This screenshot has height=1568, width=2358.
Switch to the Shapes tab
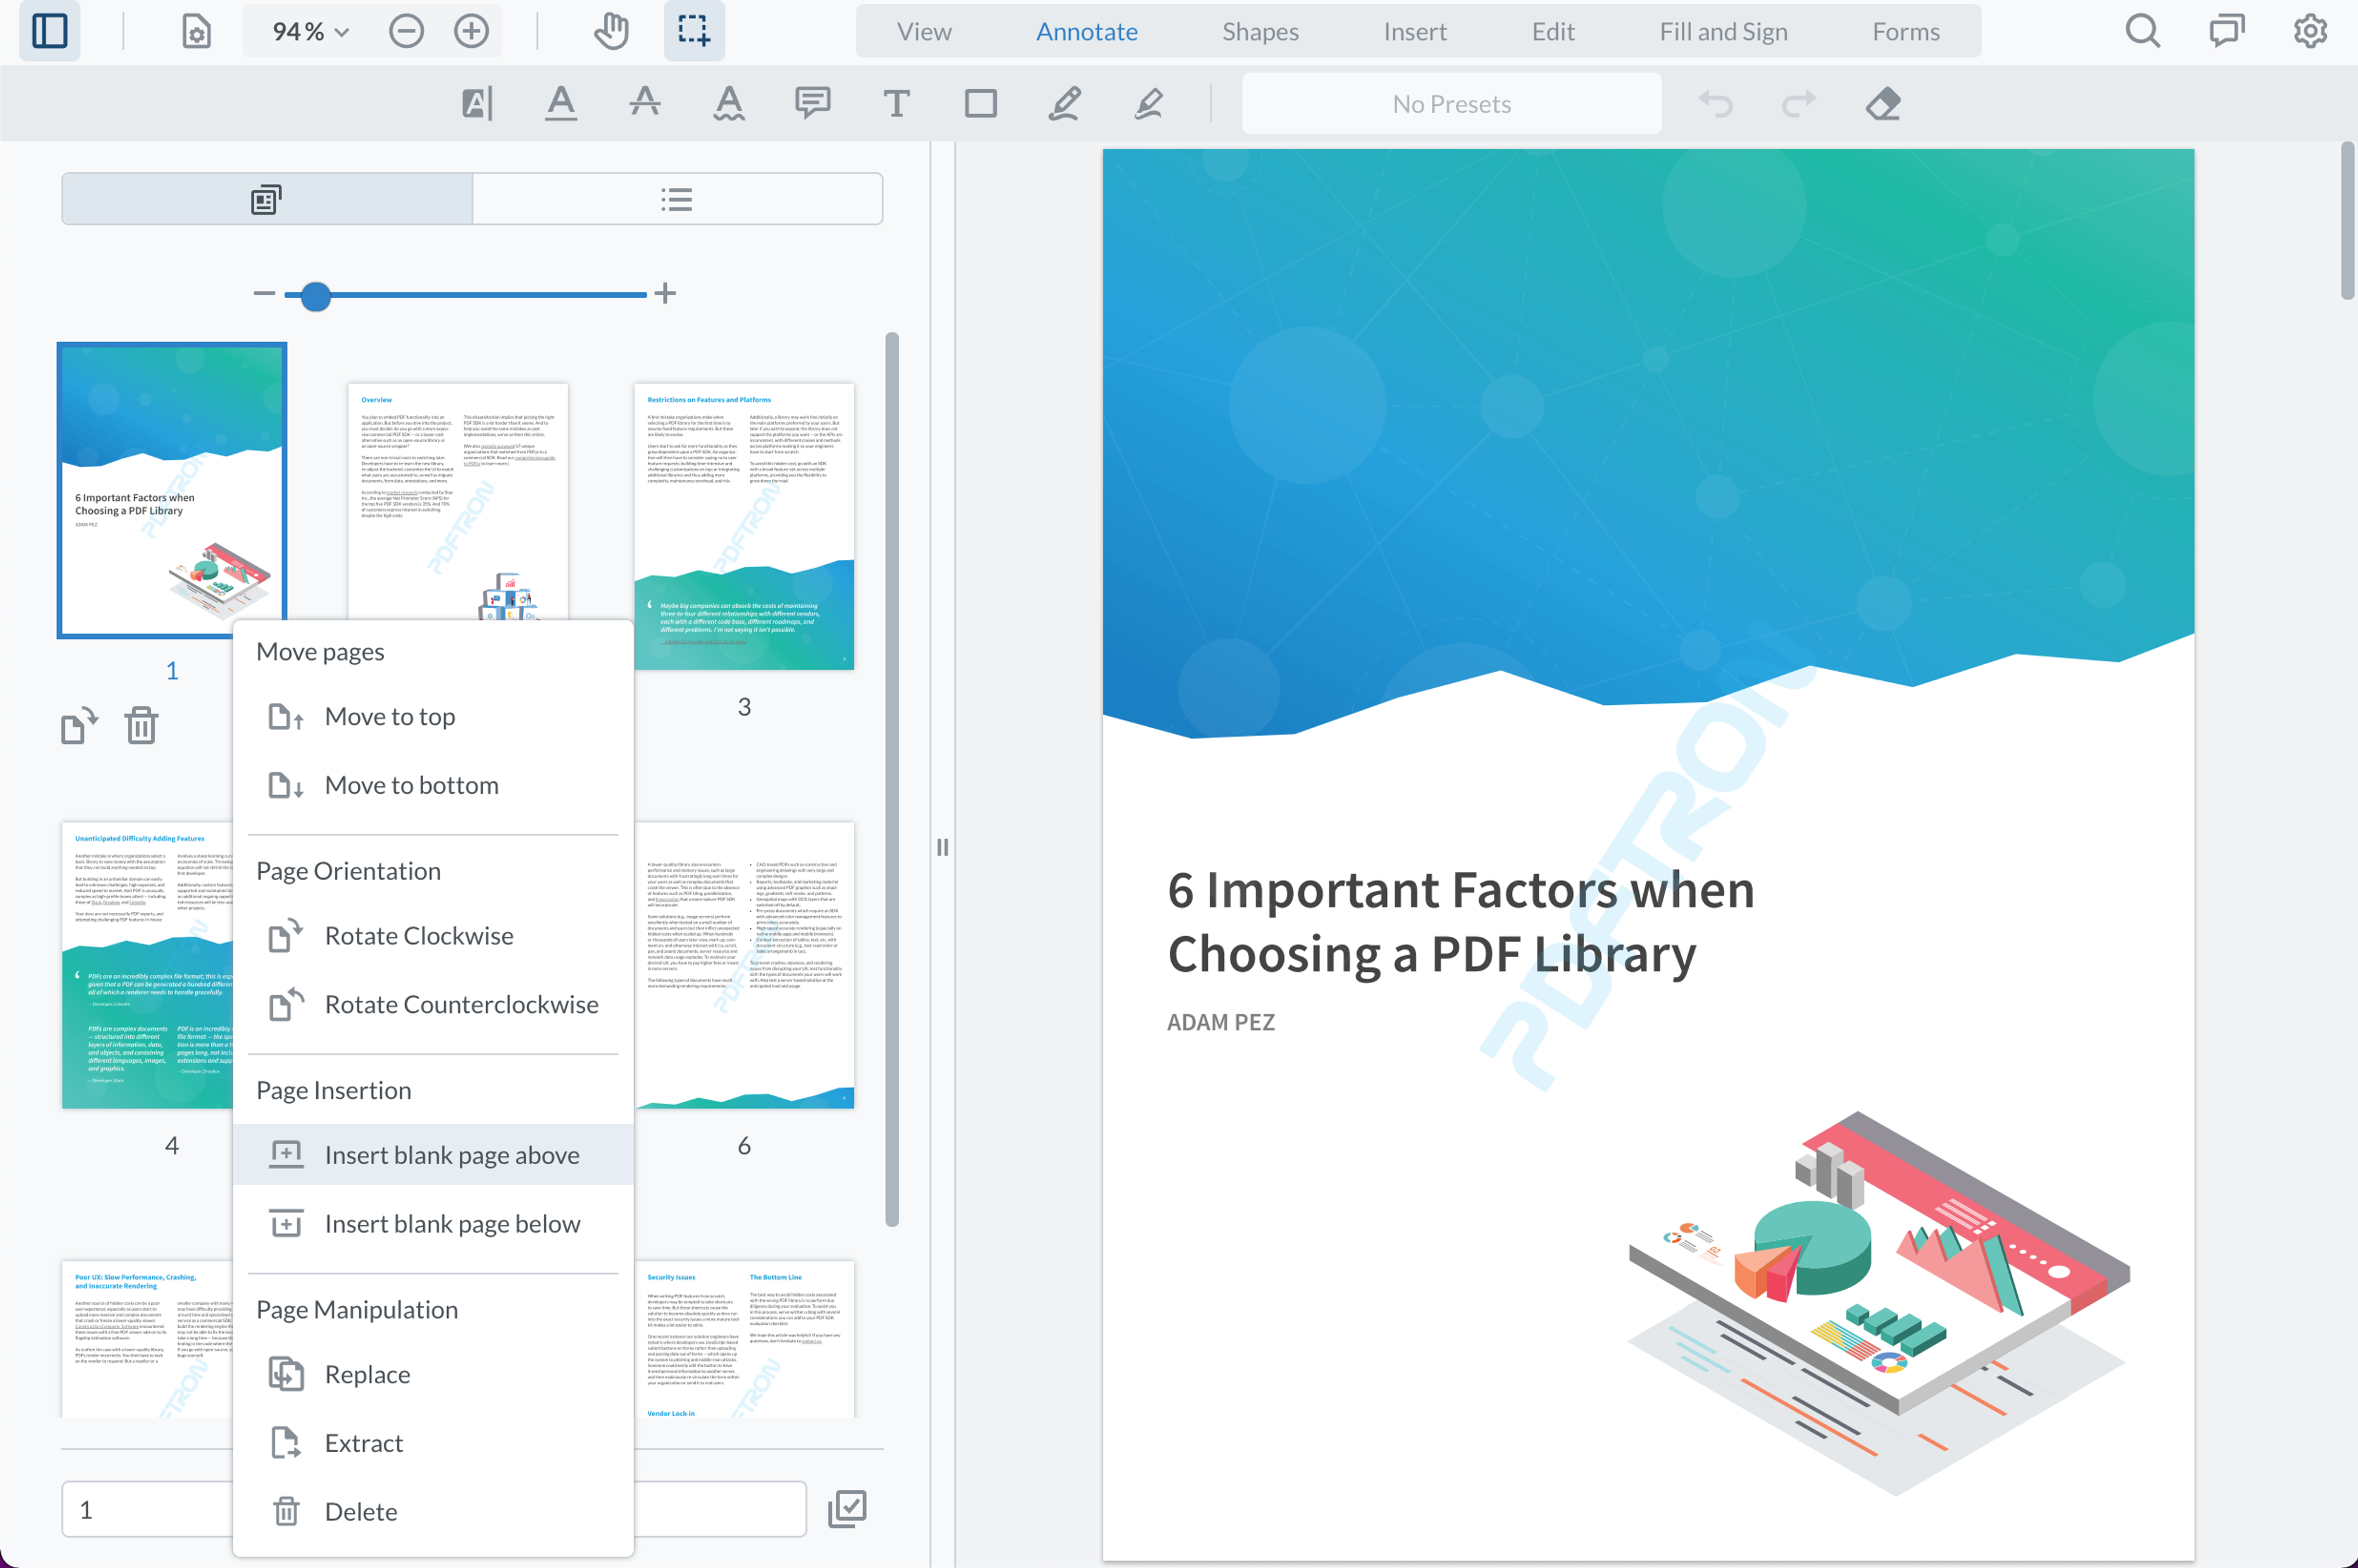(x=1260, y=32)
